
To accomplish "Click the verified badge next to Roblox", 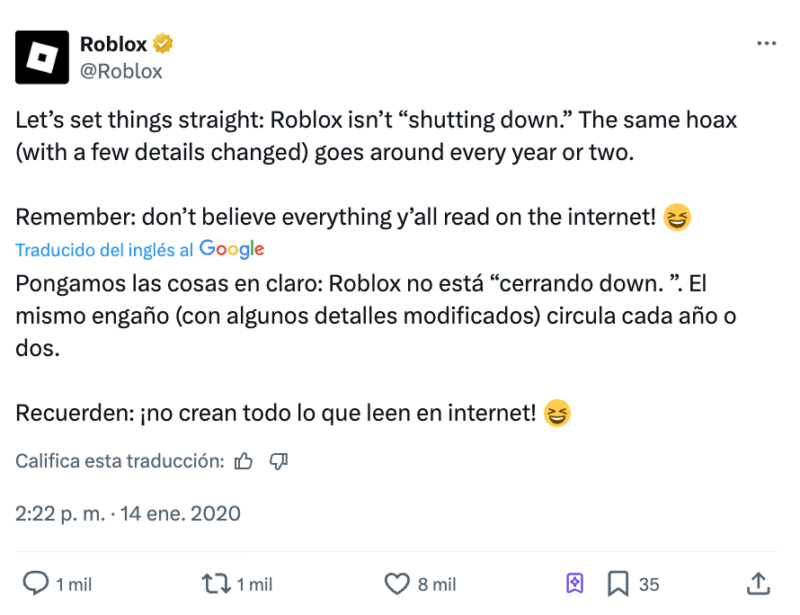I will coord(163,44).
